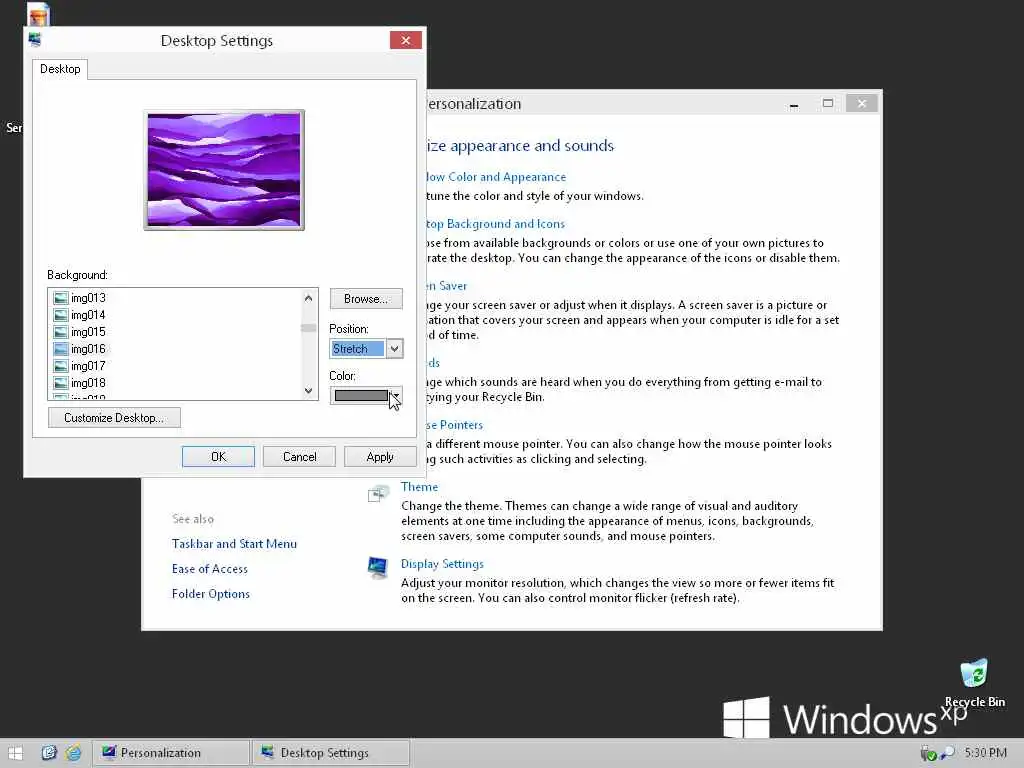The height and width of the screenshot is (768, 1024).
Task: Select the img015 text label
Action: point(88,332)
